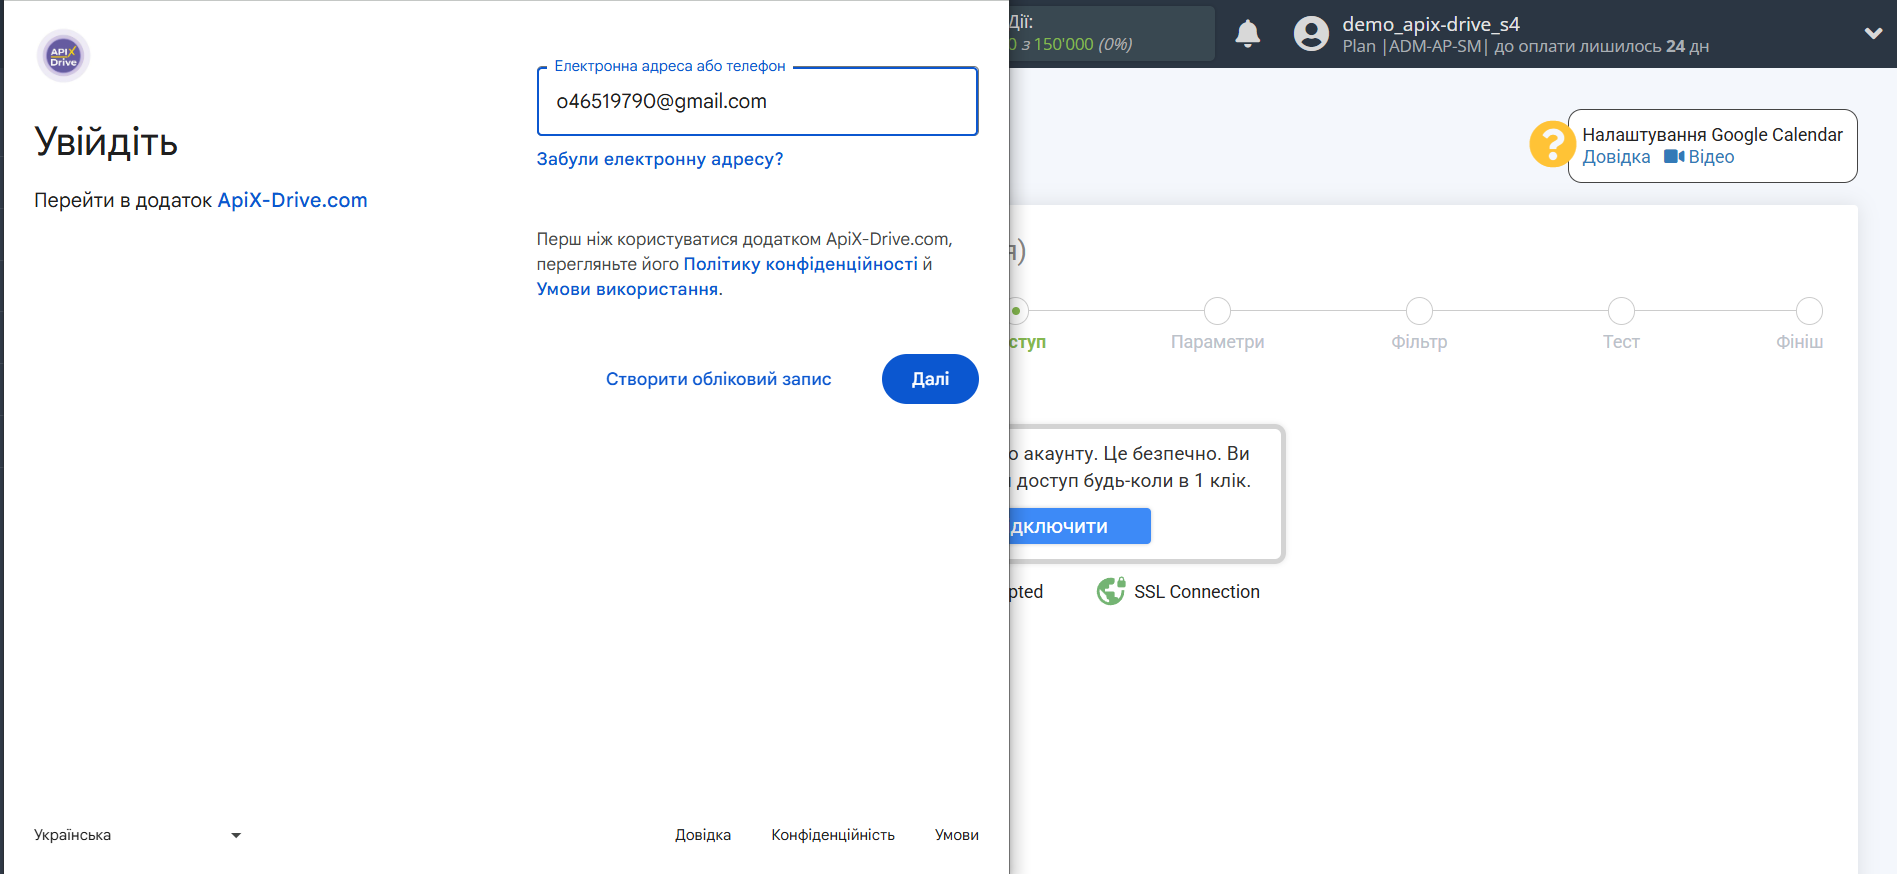Click the video camera icon next to Відео
This screenshot has width=1897, height=874.
pos(1674,157)
